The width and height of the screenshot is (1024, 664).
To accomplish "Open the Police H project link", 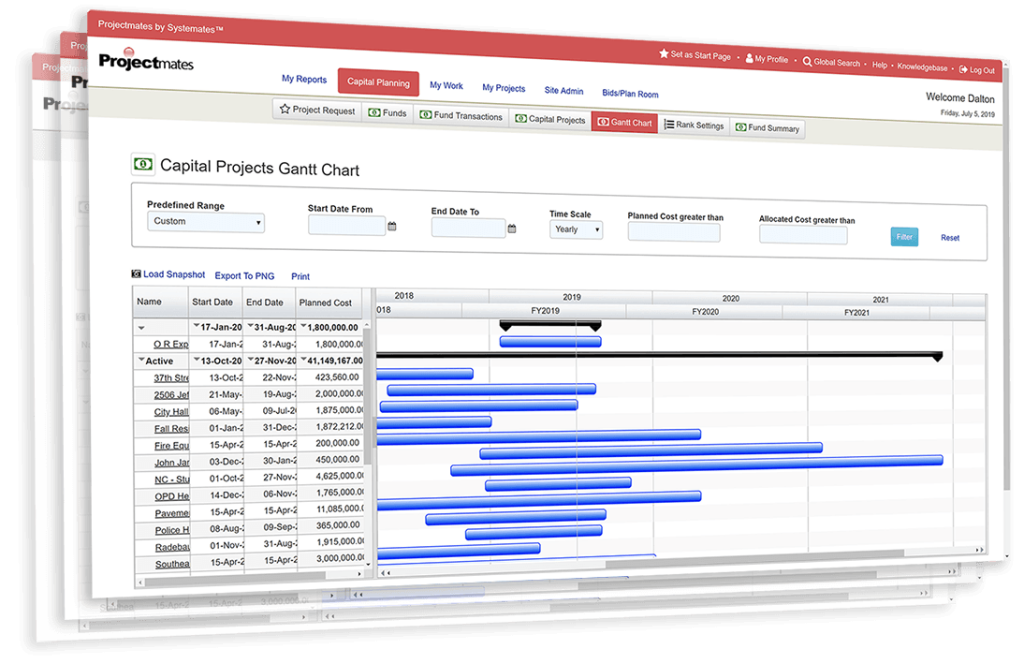I will [x=172, y=530].
